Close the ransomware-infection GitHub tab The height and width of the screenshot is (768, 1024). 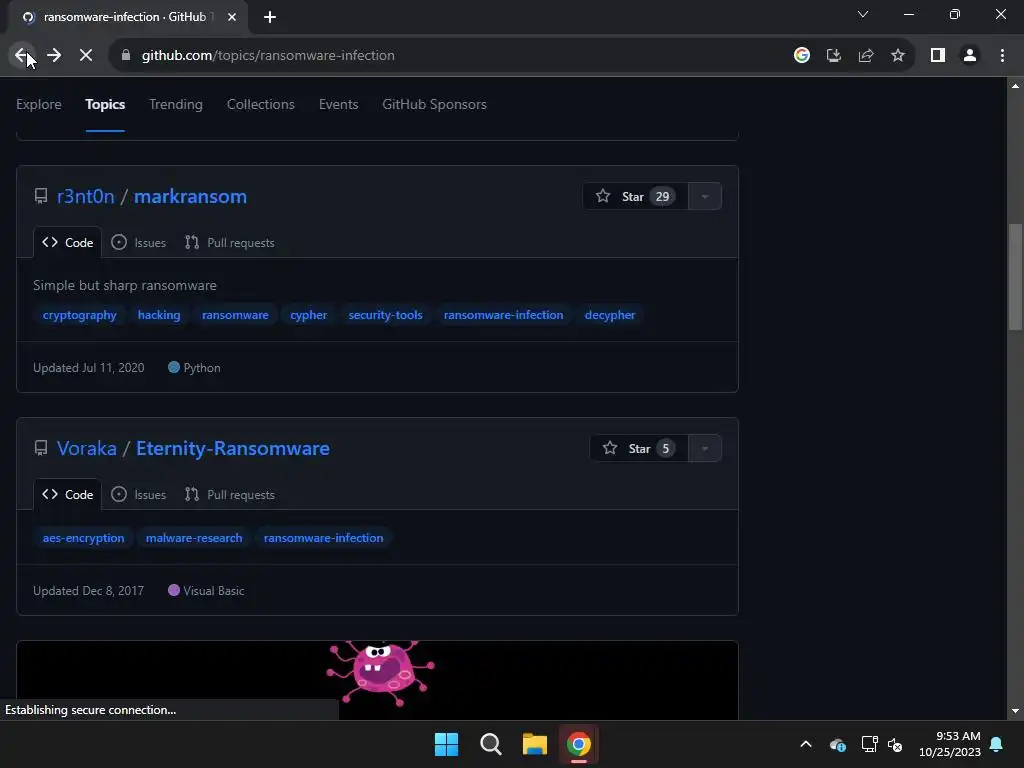(232, 17)
